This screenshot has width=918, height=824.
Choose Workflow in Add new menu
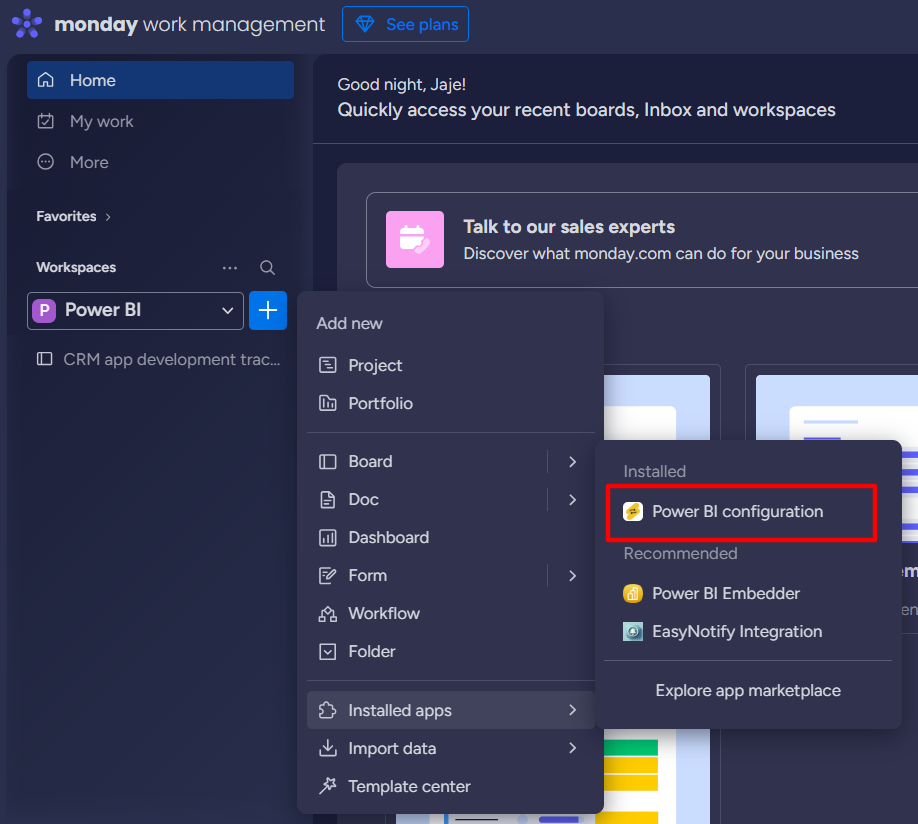(x=450, y=614)
